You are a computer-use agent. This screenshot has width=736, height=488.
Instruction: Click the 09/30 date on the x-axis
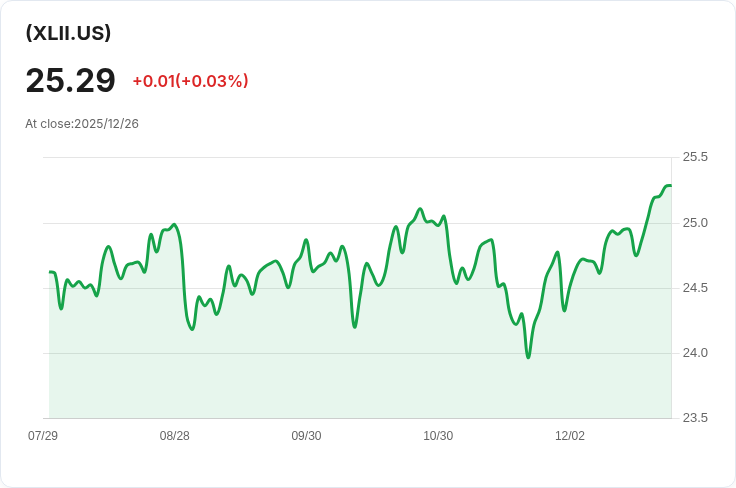[x=306, y=436]
